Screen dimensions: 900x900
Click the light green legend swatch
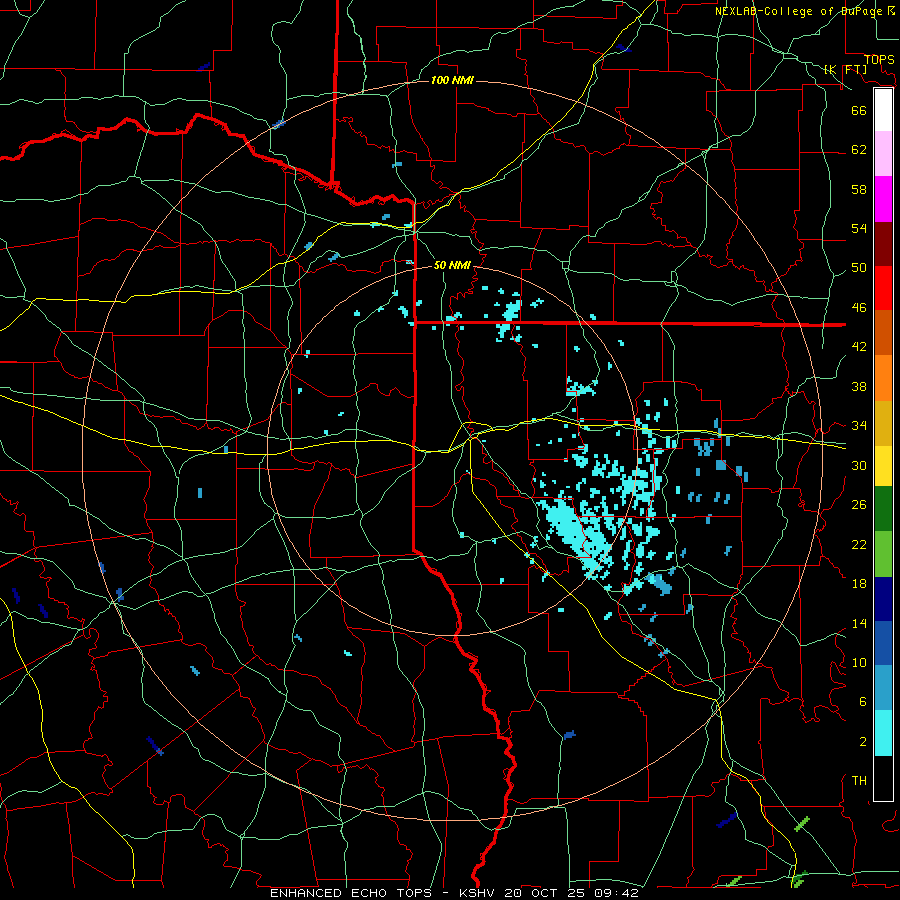[x=883, y=554]
